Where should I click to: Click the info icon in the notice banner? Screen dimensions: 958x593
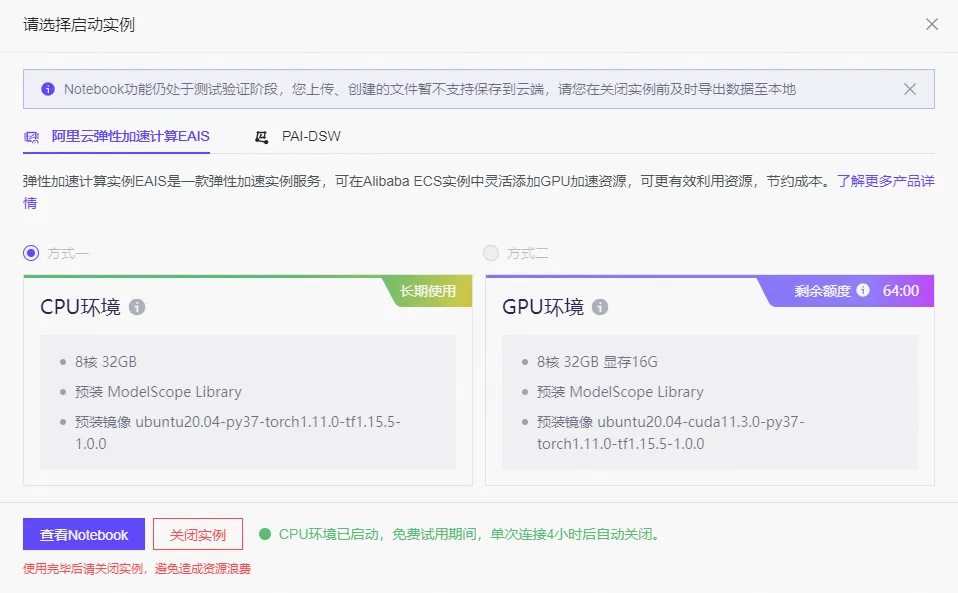coord(48,89)
